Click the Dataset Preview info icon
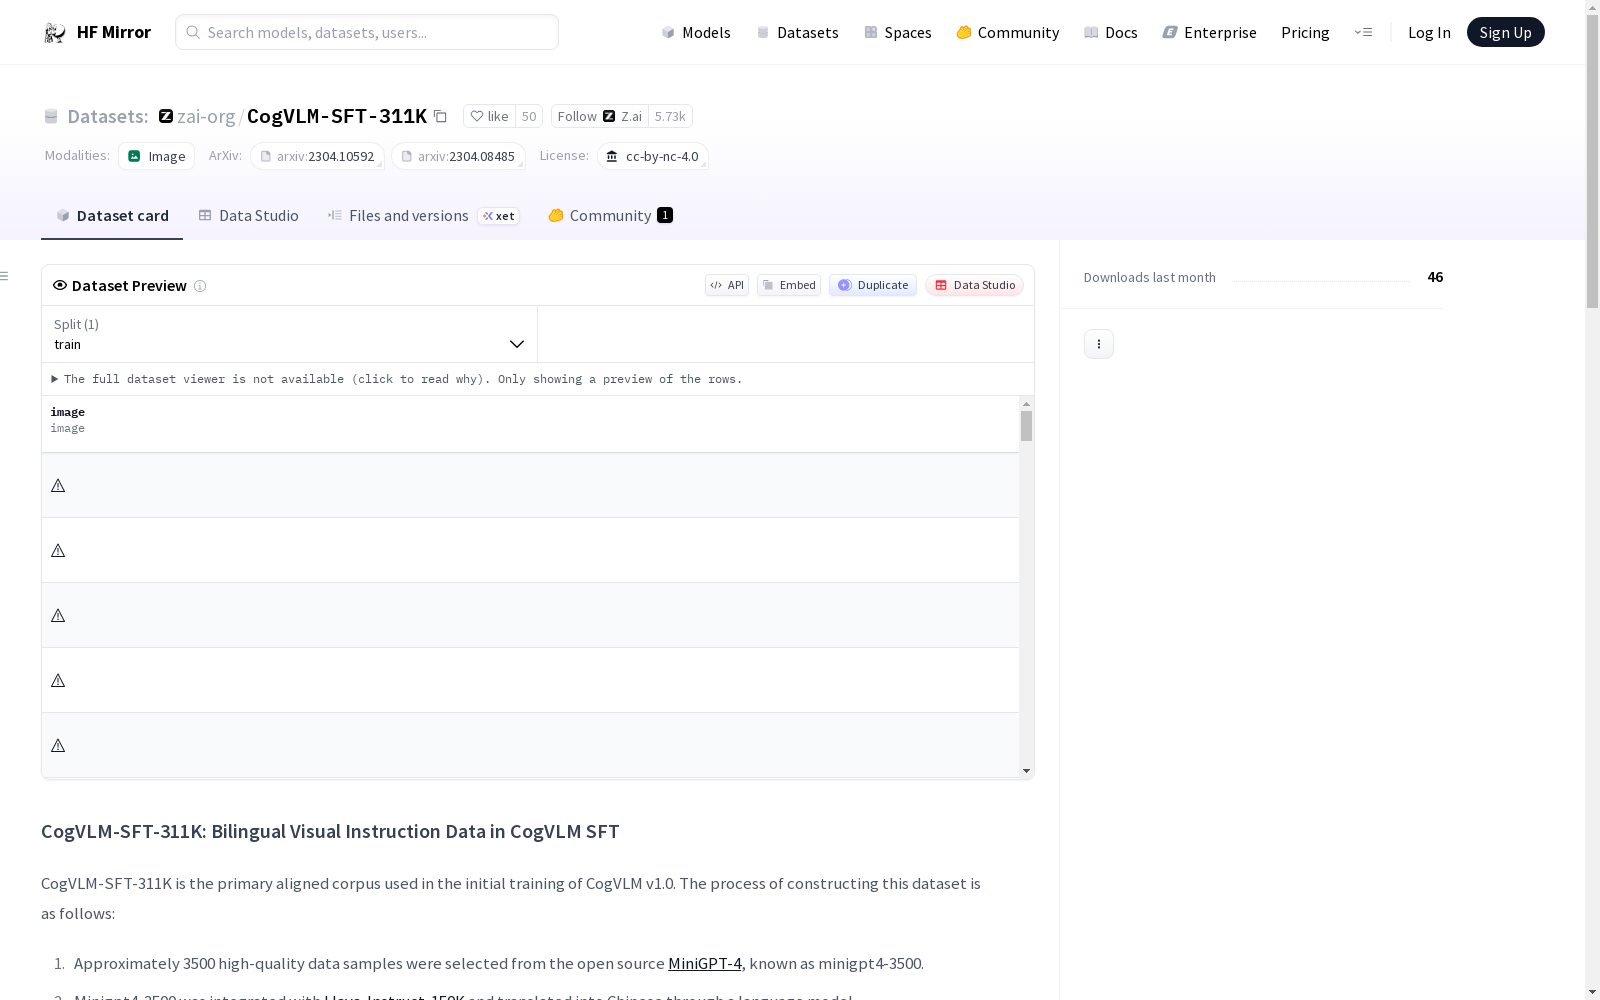The width and height of the screenshot is (1600, 1000). coord(200,286)
